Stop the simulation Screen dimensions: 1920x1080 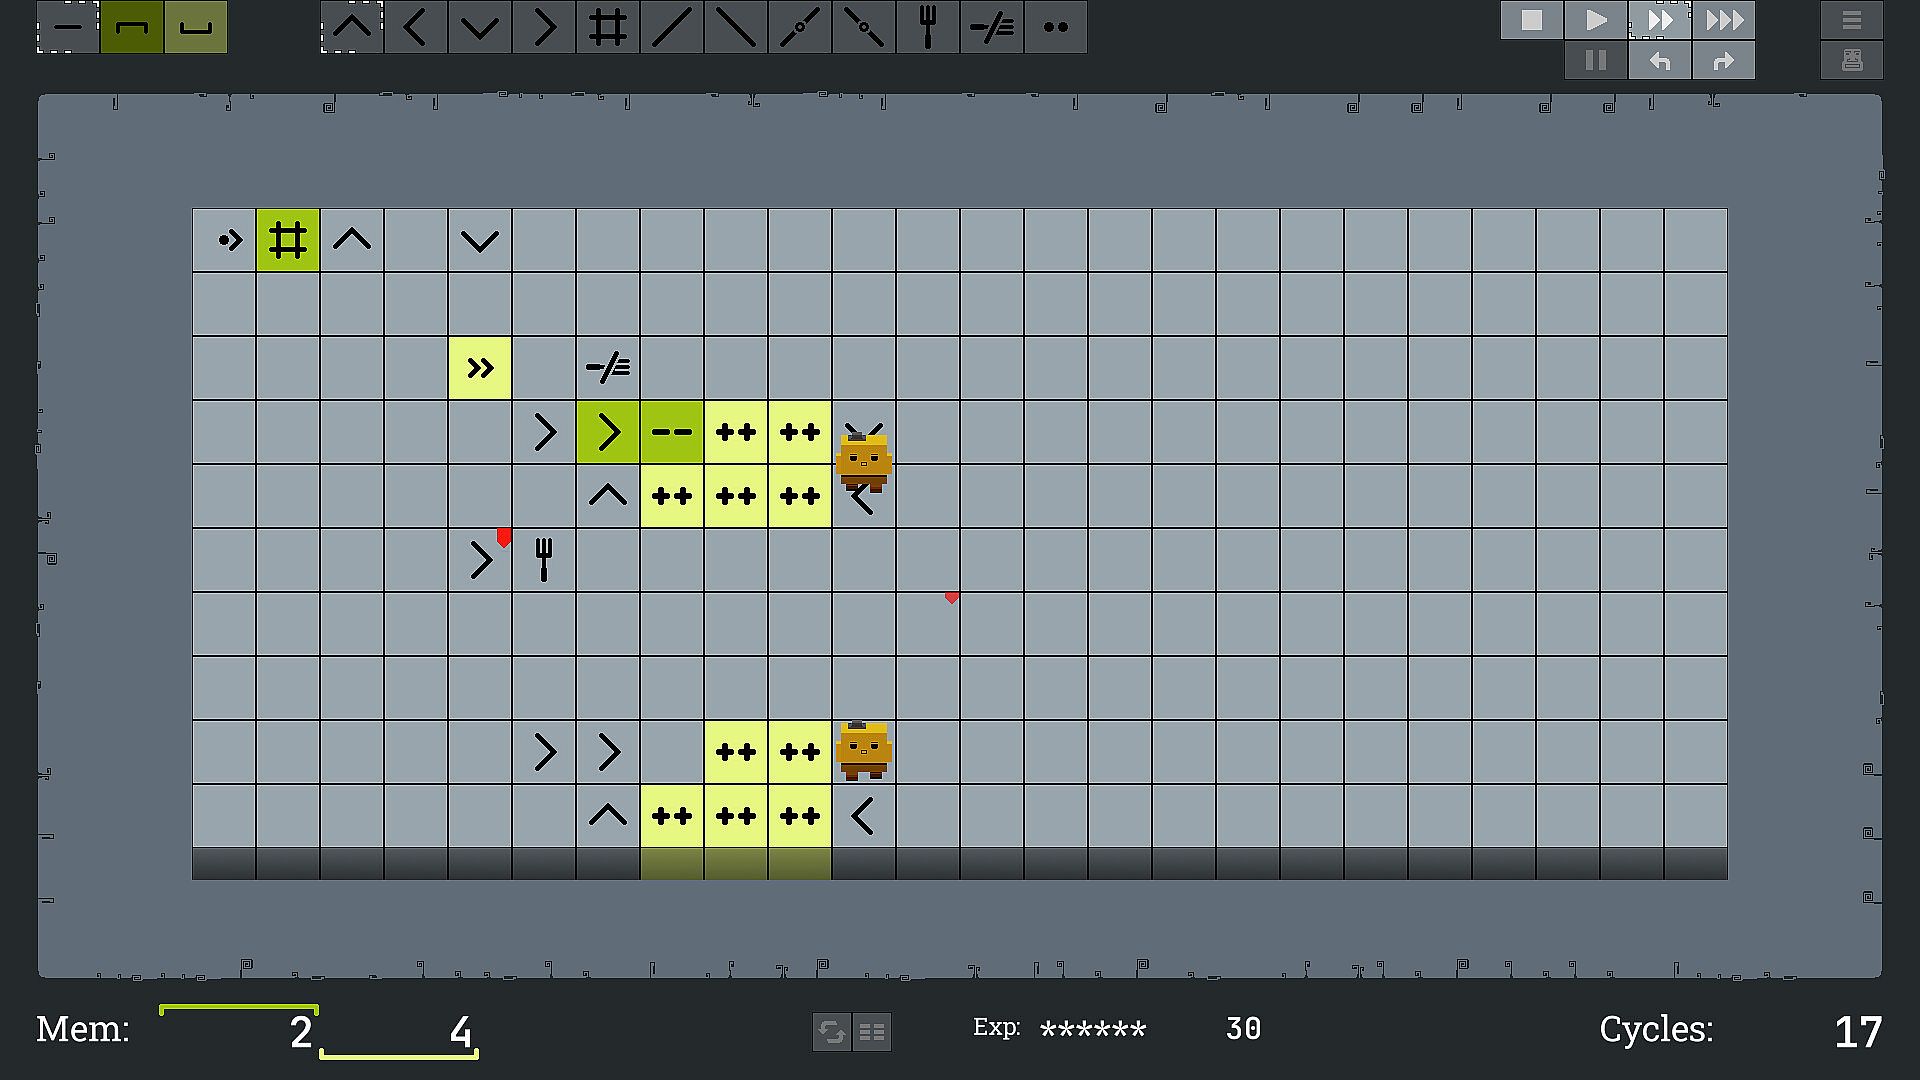point(1532,20)
